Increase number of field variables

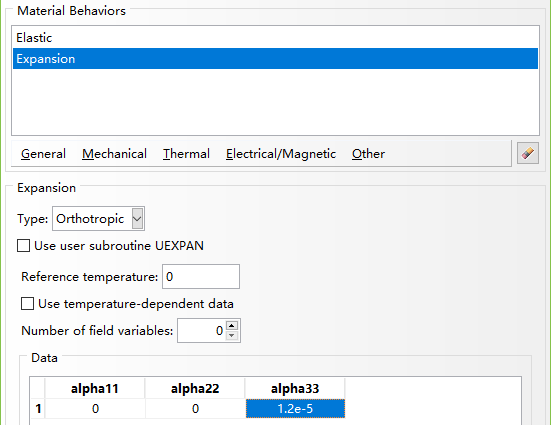pos(232,325)
